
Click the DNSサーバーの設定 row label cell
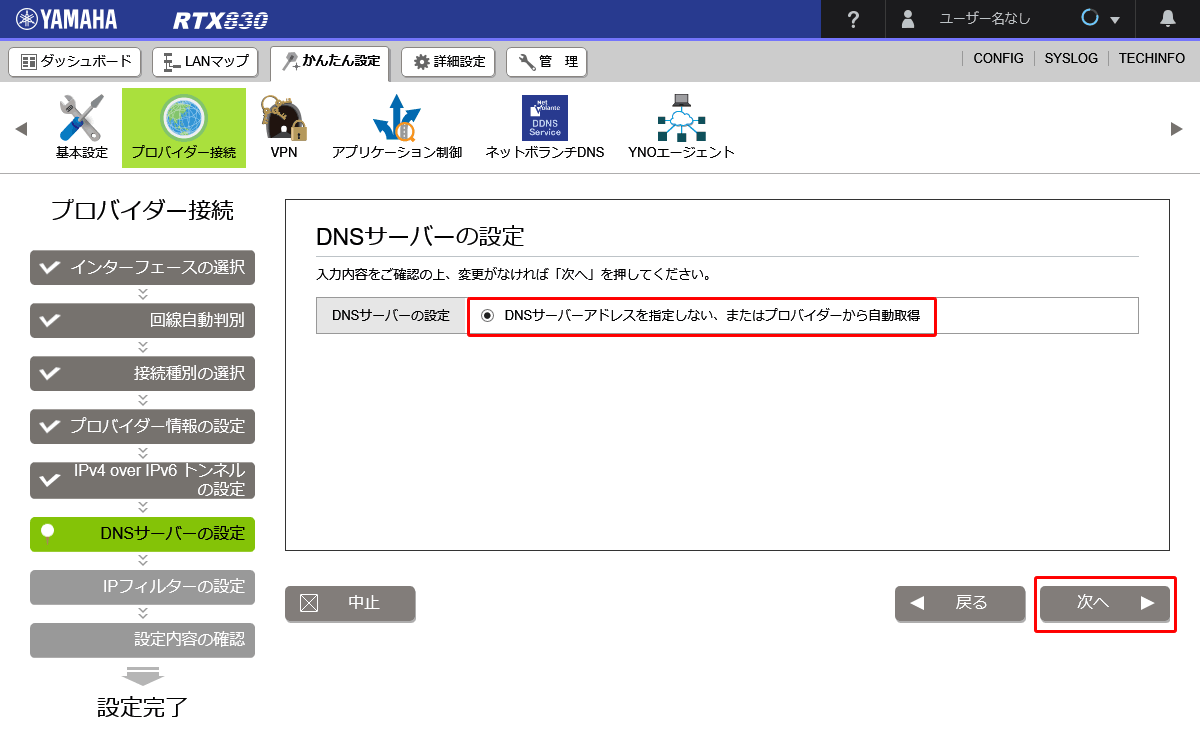point(391,315)
